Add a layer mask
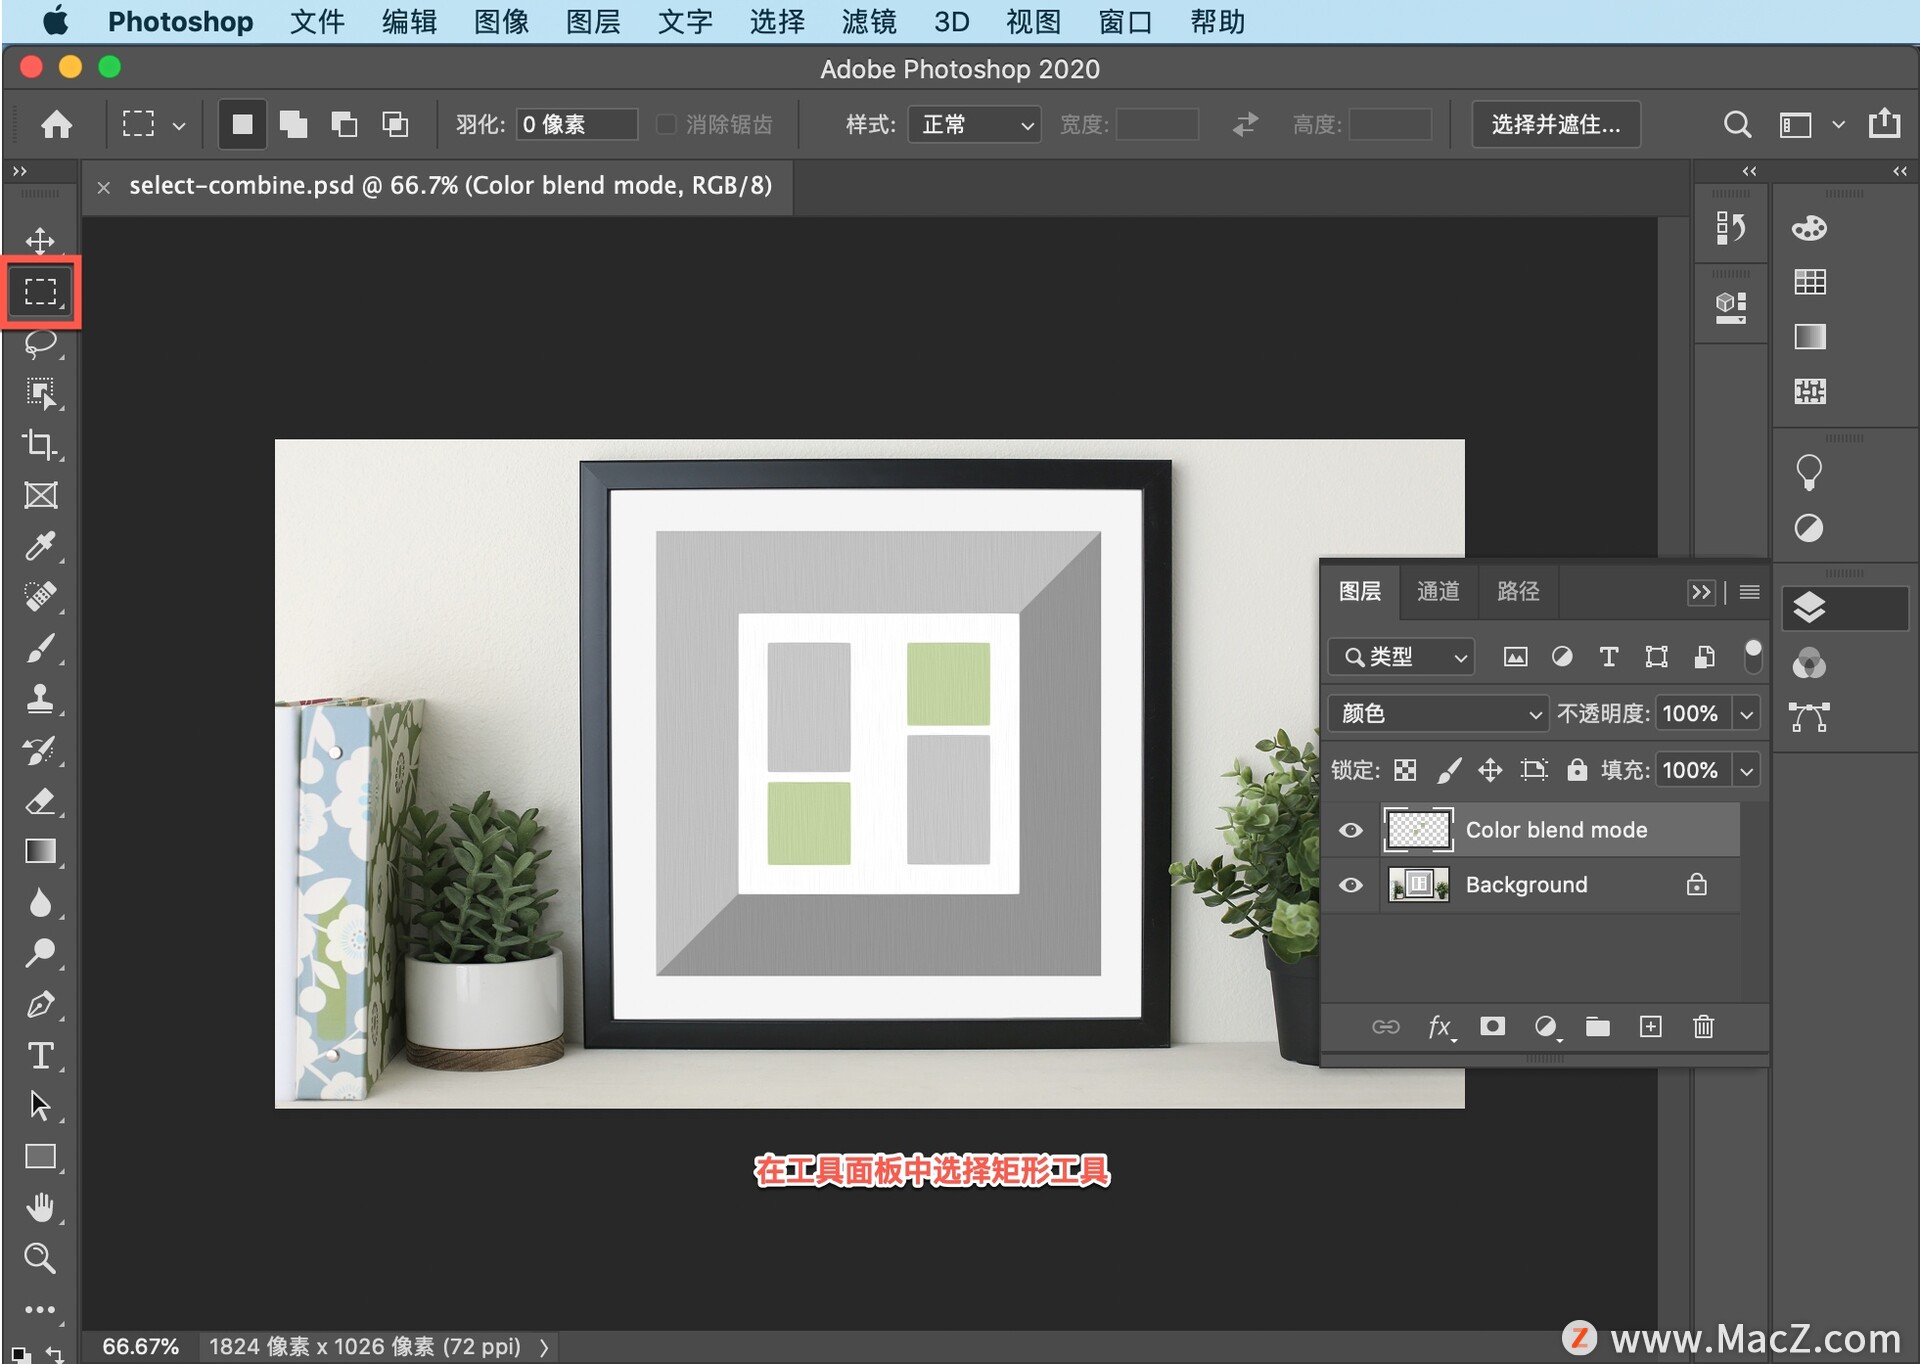 tap(1492, 1026)
